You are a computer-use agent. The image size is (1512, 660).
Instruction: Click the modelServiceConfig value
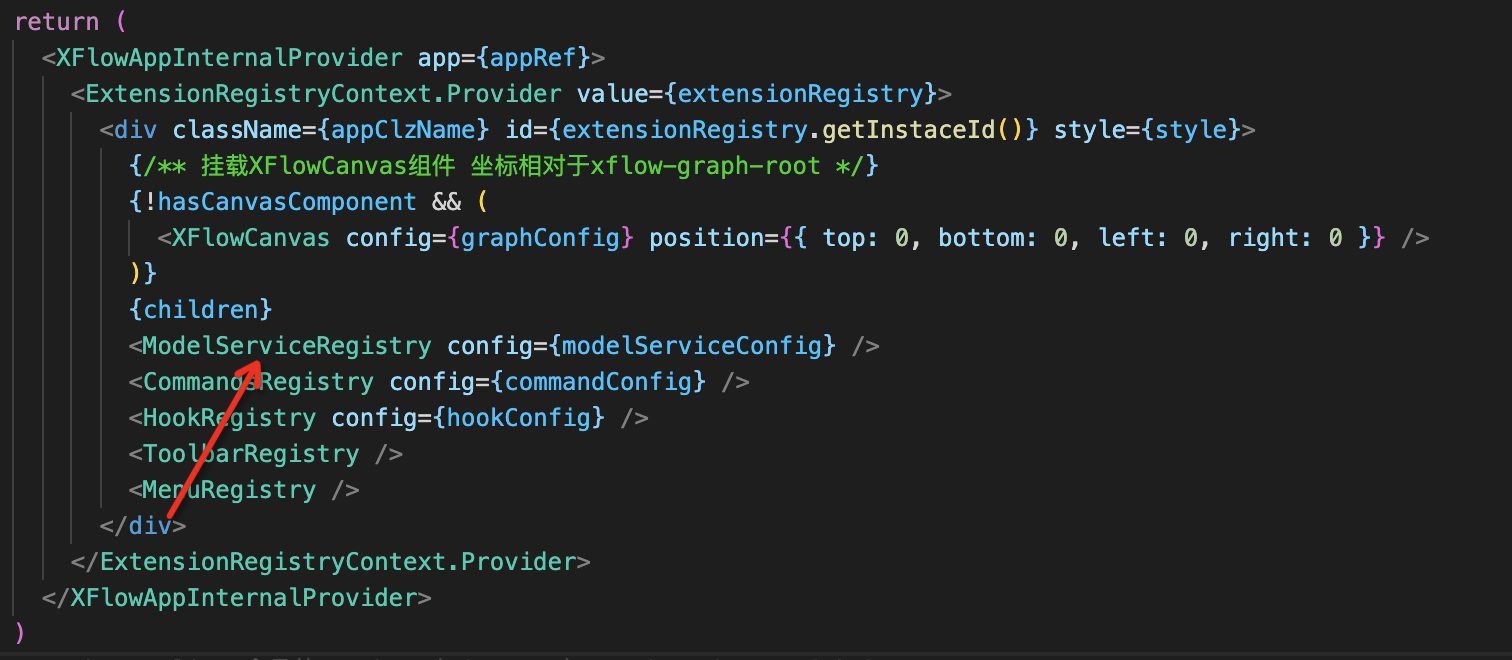tap(692, 345)
